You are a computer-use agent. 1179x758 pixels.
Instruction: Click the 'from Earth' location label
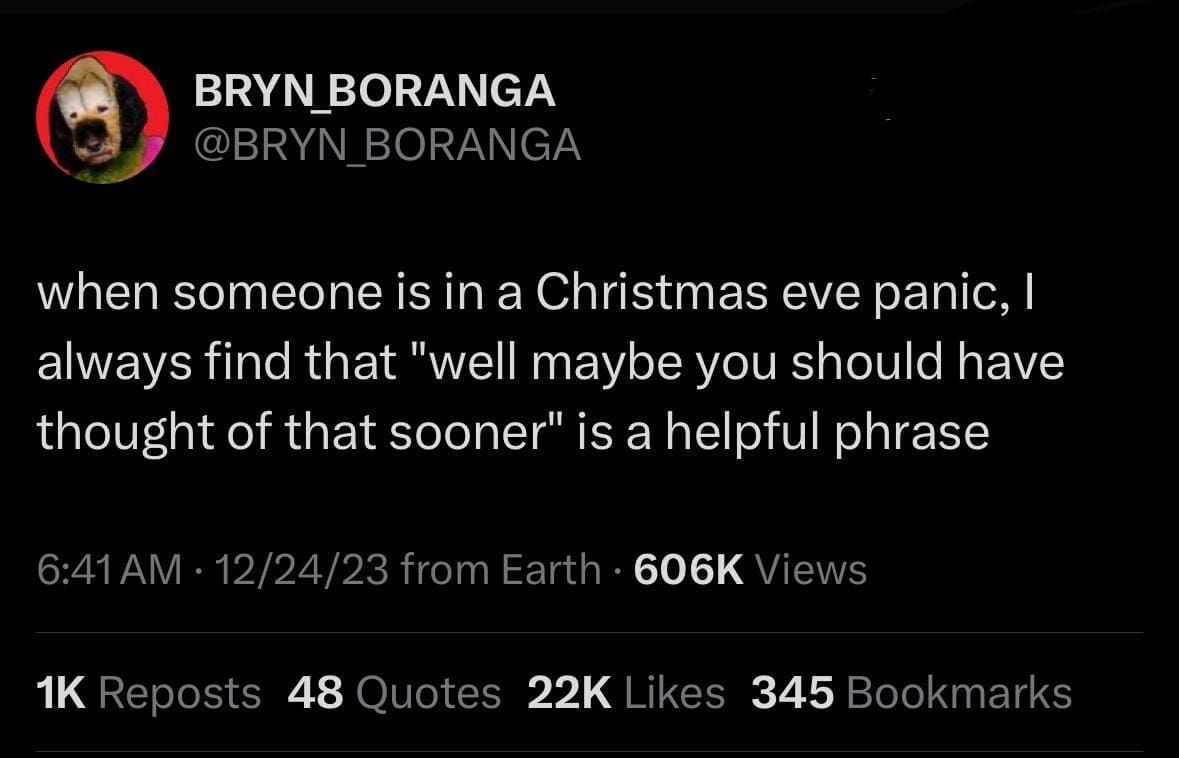499,570
